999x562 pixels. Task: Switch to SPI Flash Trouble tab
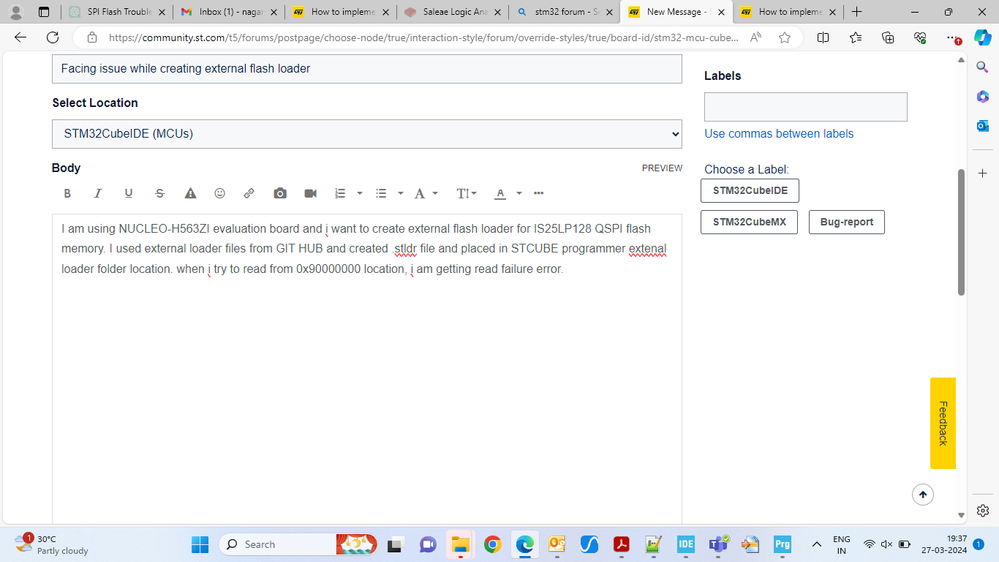coord(117,11)
